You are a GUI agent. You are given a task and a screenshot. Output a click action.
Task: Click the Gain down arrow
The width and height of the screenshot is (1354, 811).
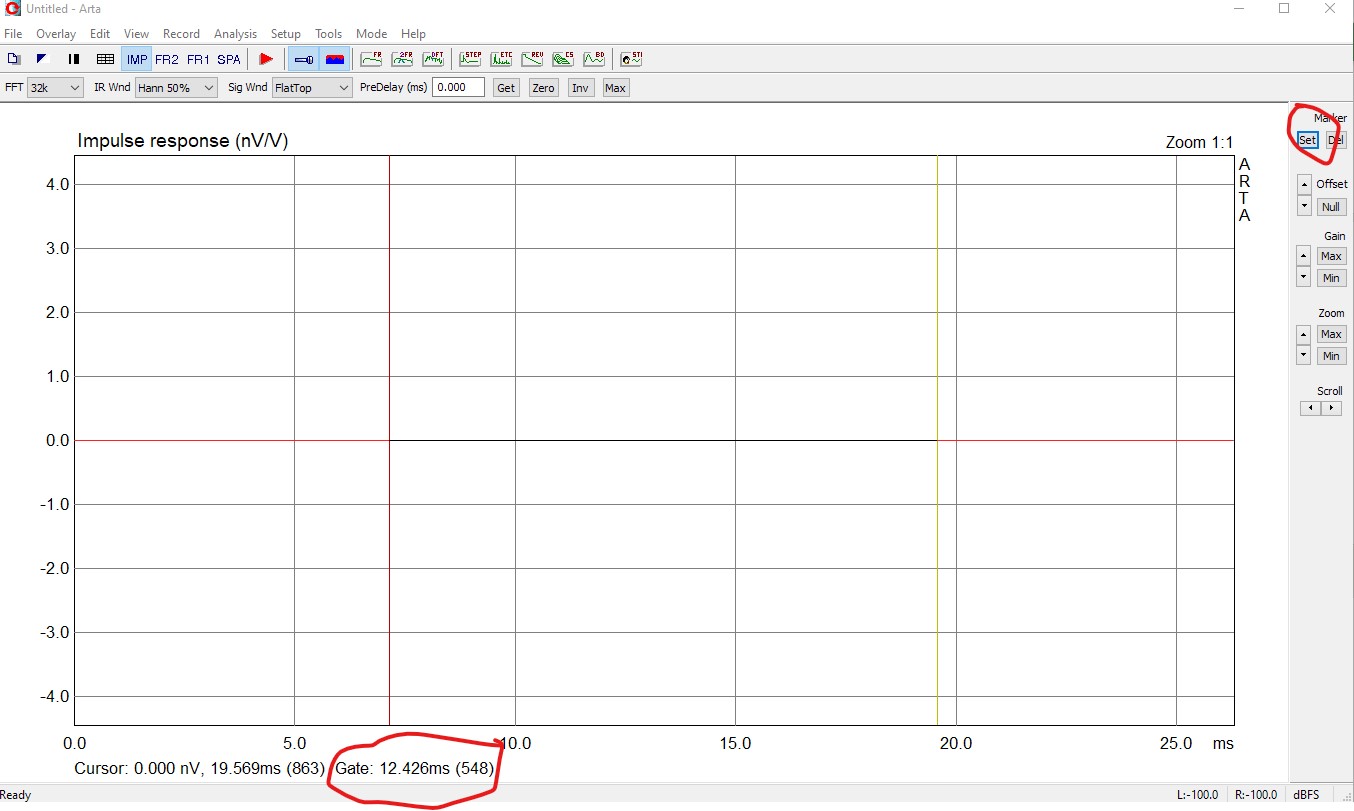[1304, 276]
